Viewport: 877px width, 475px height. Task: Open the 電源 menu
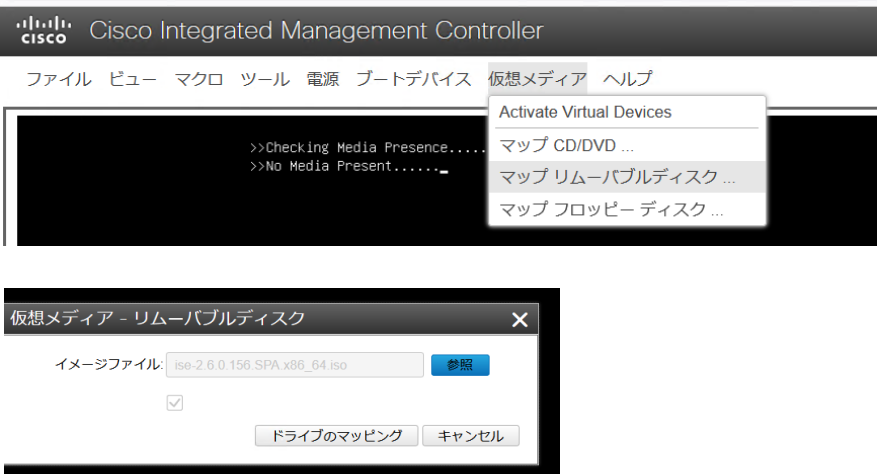coord(322,79)
